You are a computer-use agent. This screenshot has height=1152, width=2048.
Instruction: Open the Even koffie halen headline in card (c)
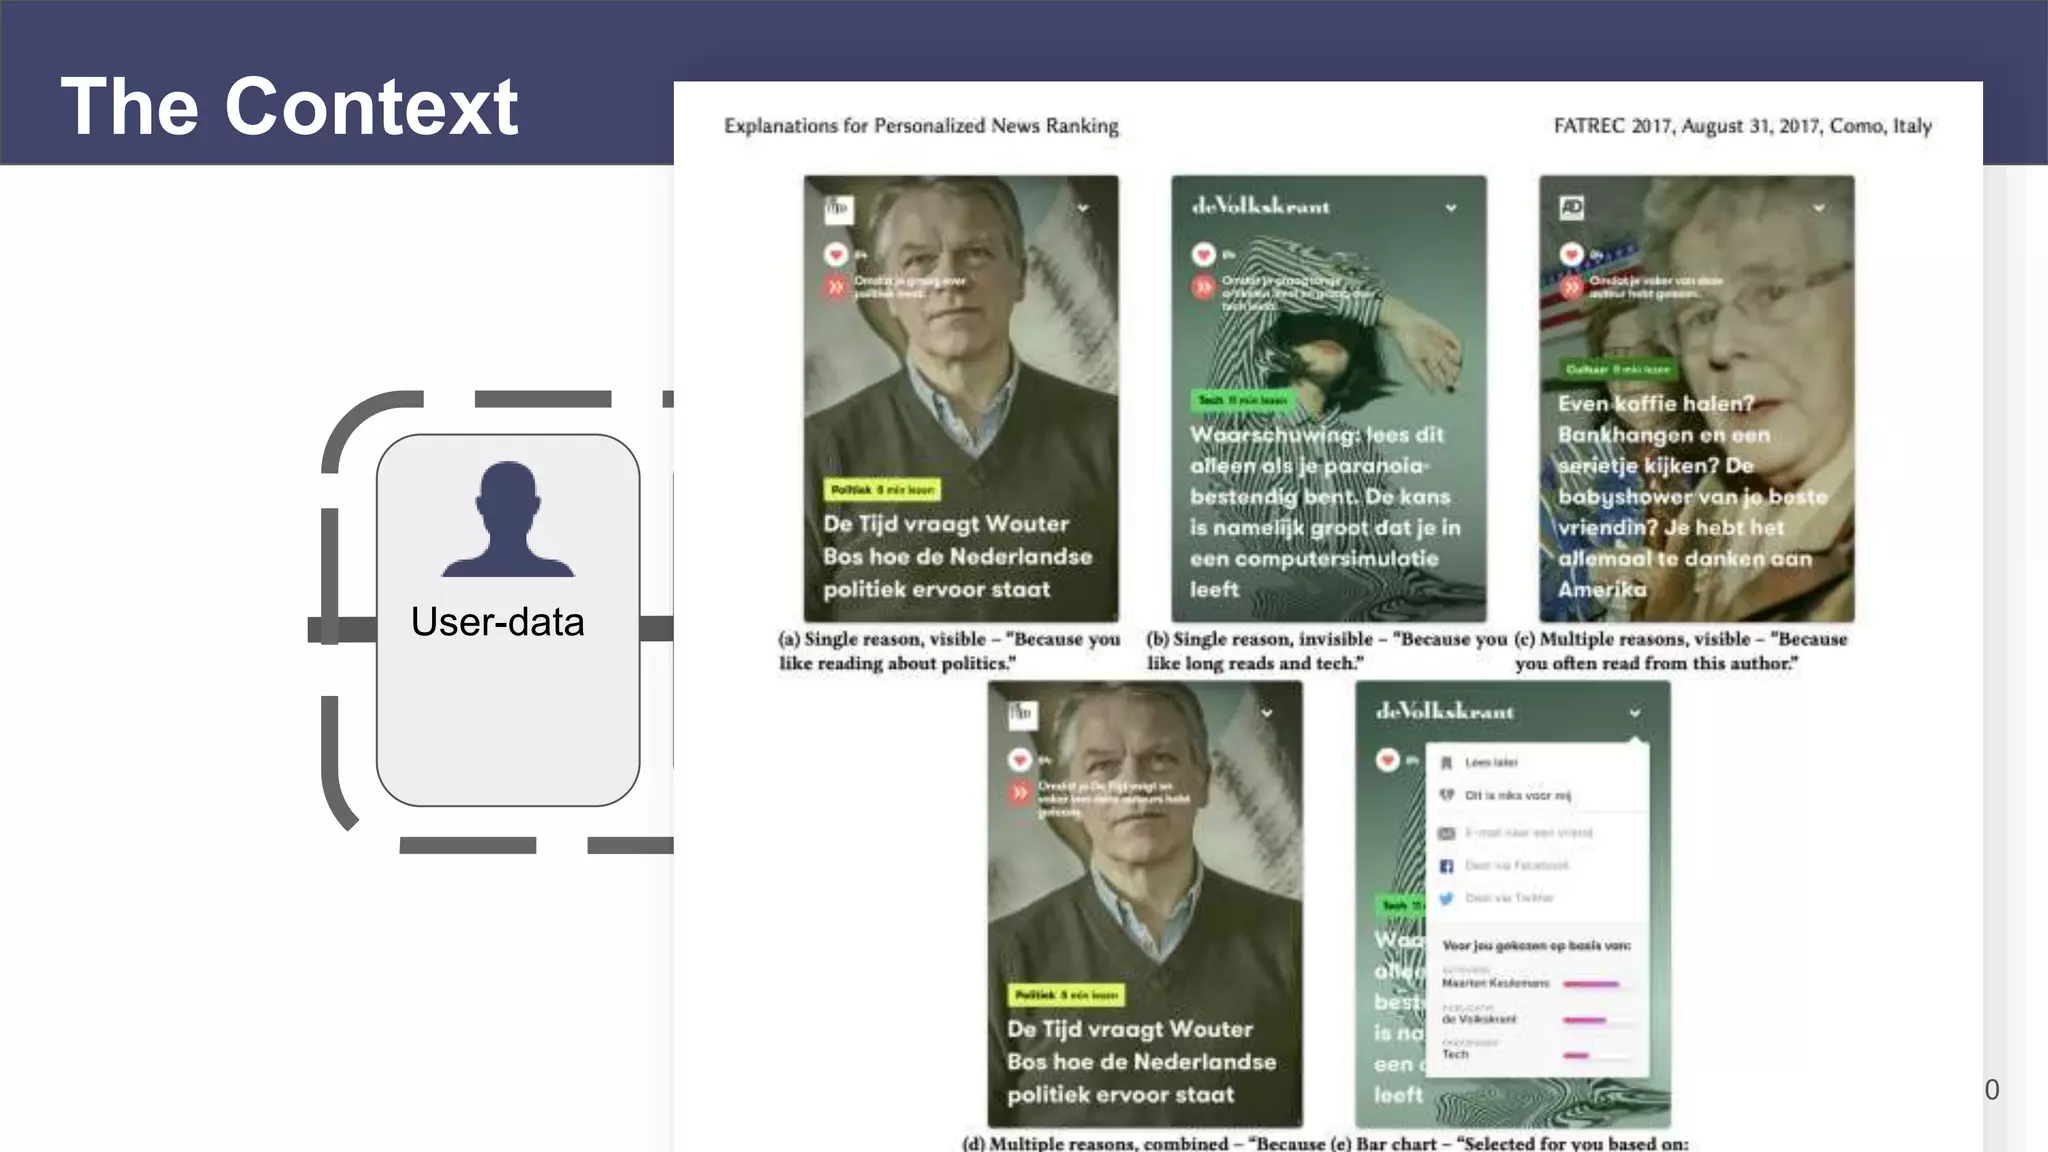[x=1693, y=496]
